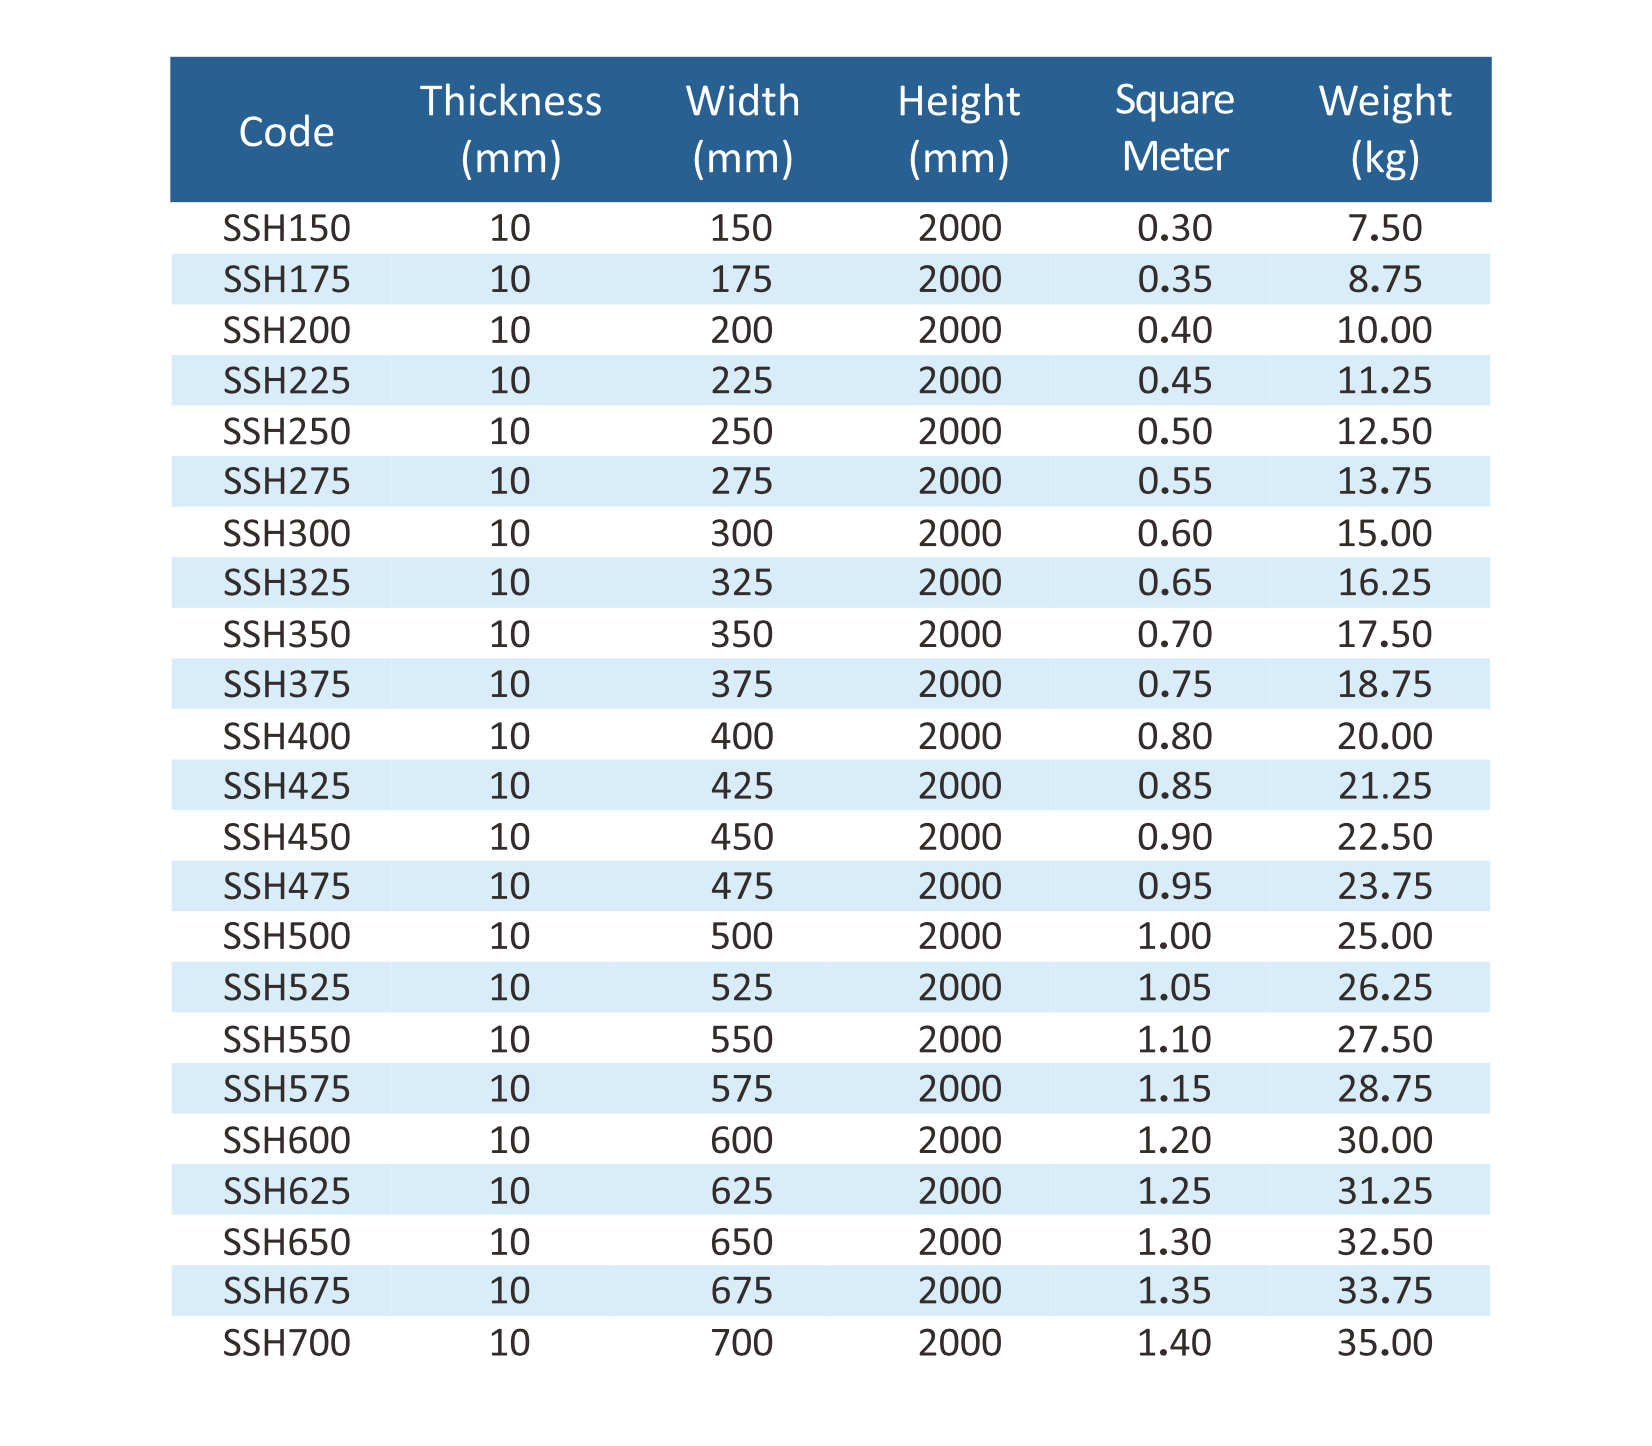The height and width of the screenshot is (1446, 1652).
Task: Click the thickness cell in the SSH600 row
Action: coord(510,1141)
